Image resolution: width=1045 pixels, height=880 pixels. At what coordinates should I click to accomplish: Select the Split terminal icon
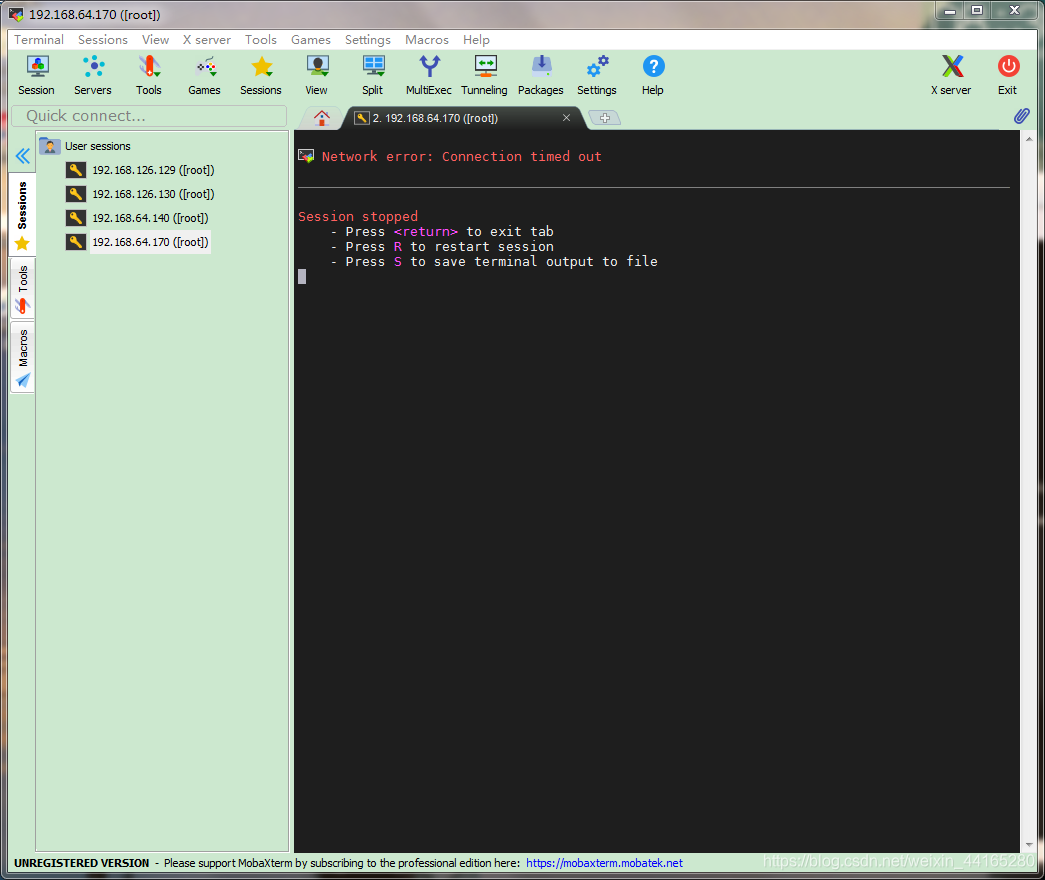pos(373,75)
